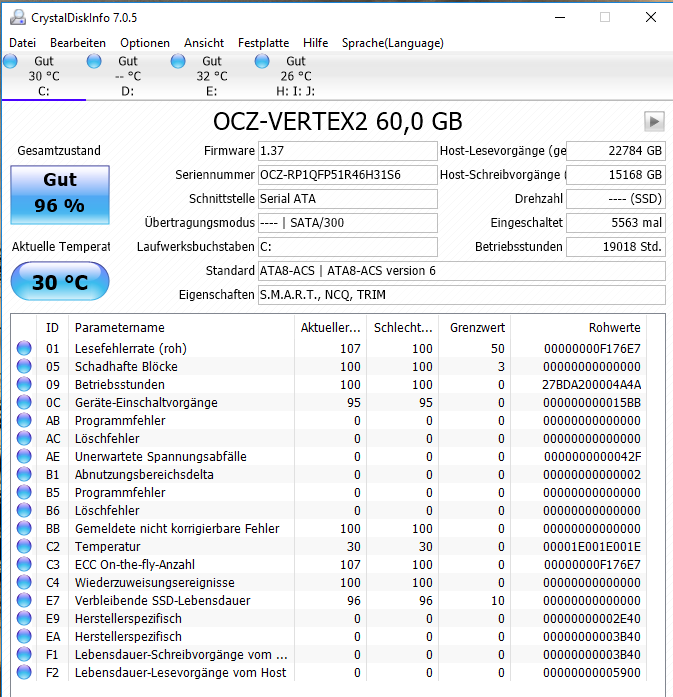673x697 pixels.
Task: Click the CrystalDiskInfo app icon in title bar
Action: (18, 17)
